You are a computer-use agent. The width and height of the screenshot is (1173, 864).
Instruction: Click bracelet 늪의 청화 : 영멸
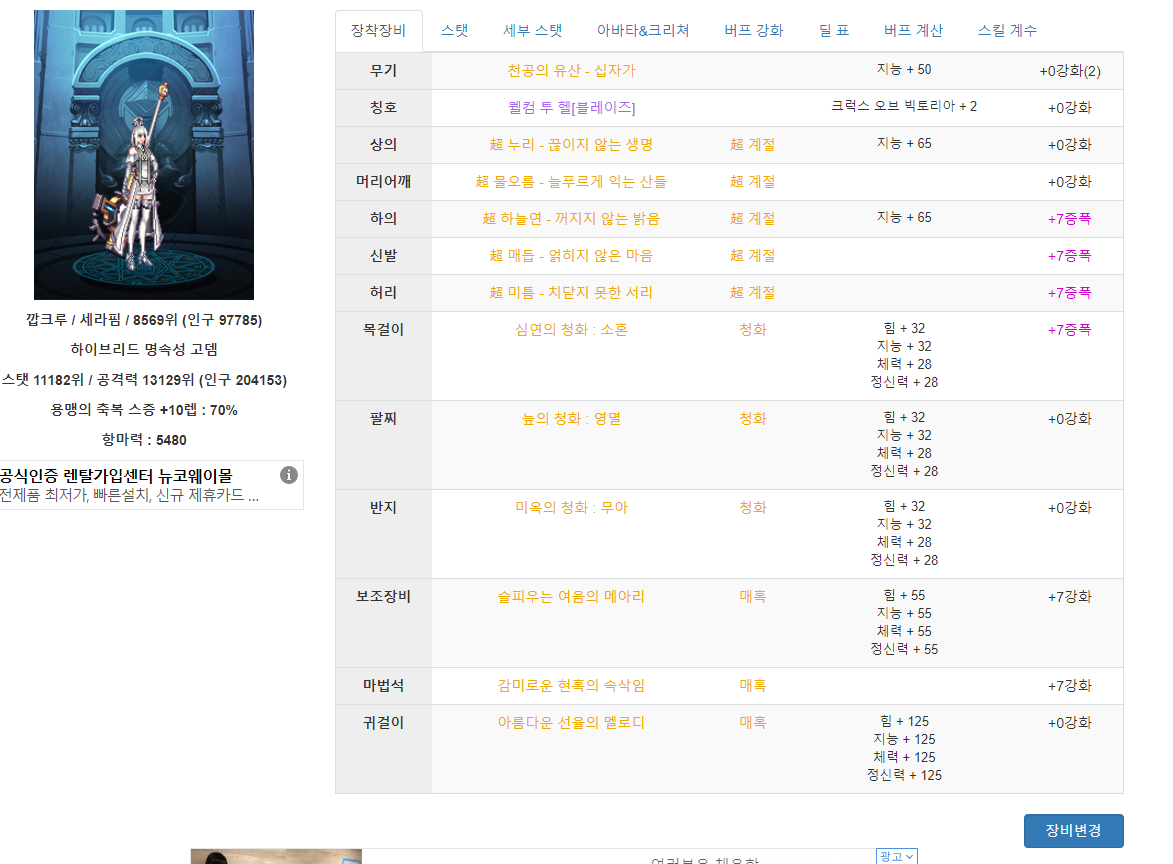[571, 419]
